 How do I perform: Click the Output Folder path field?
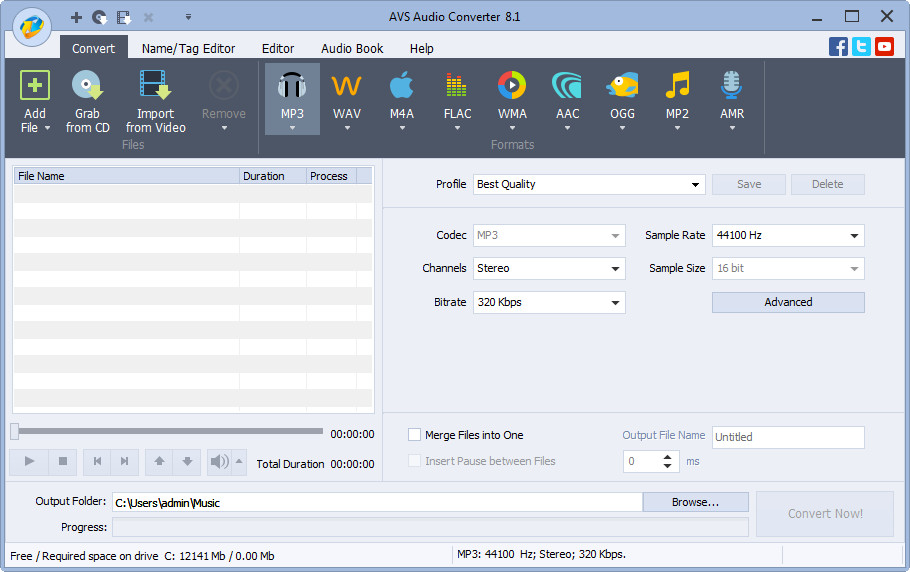(377, 502)
